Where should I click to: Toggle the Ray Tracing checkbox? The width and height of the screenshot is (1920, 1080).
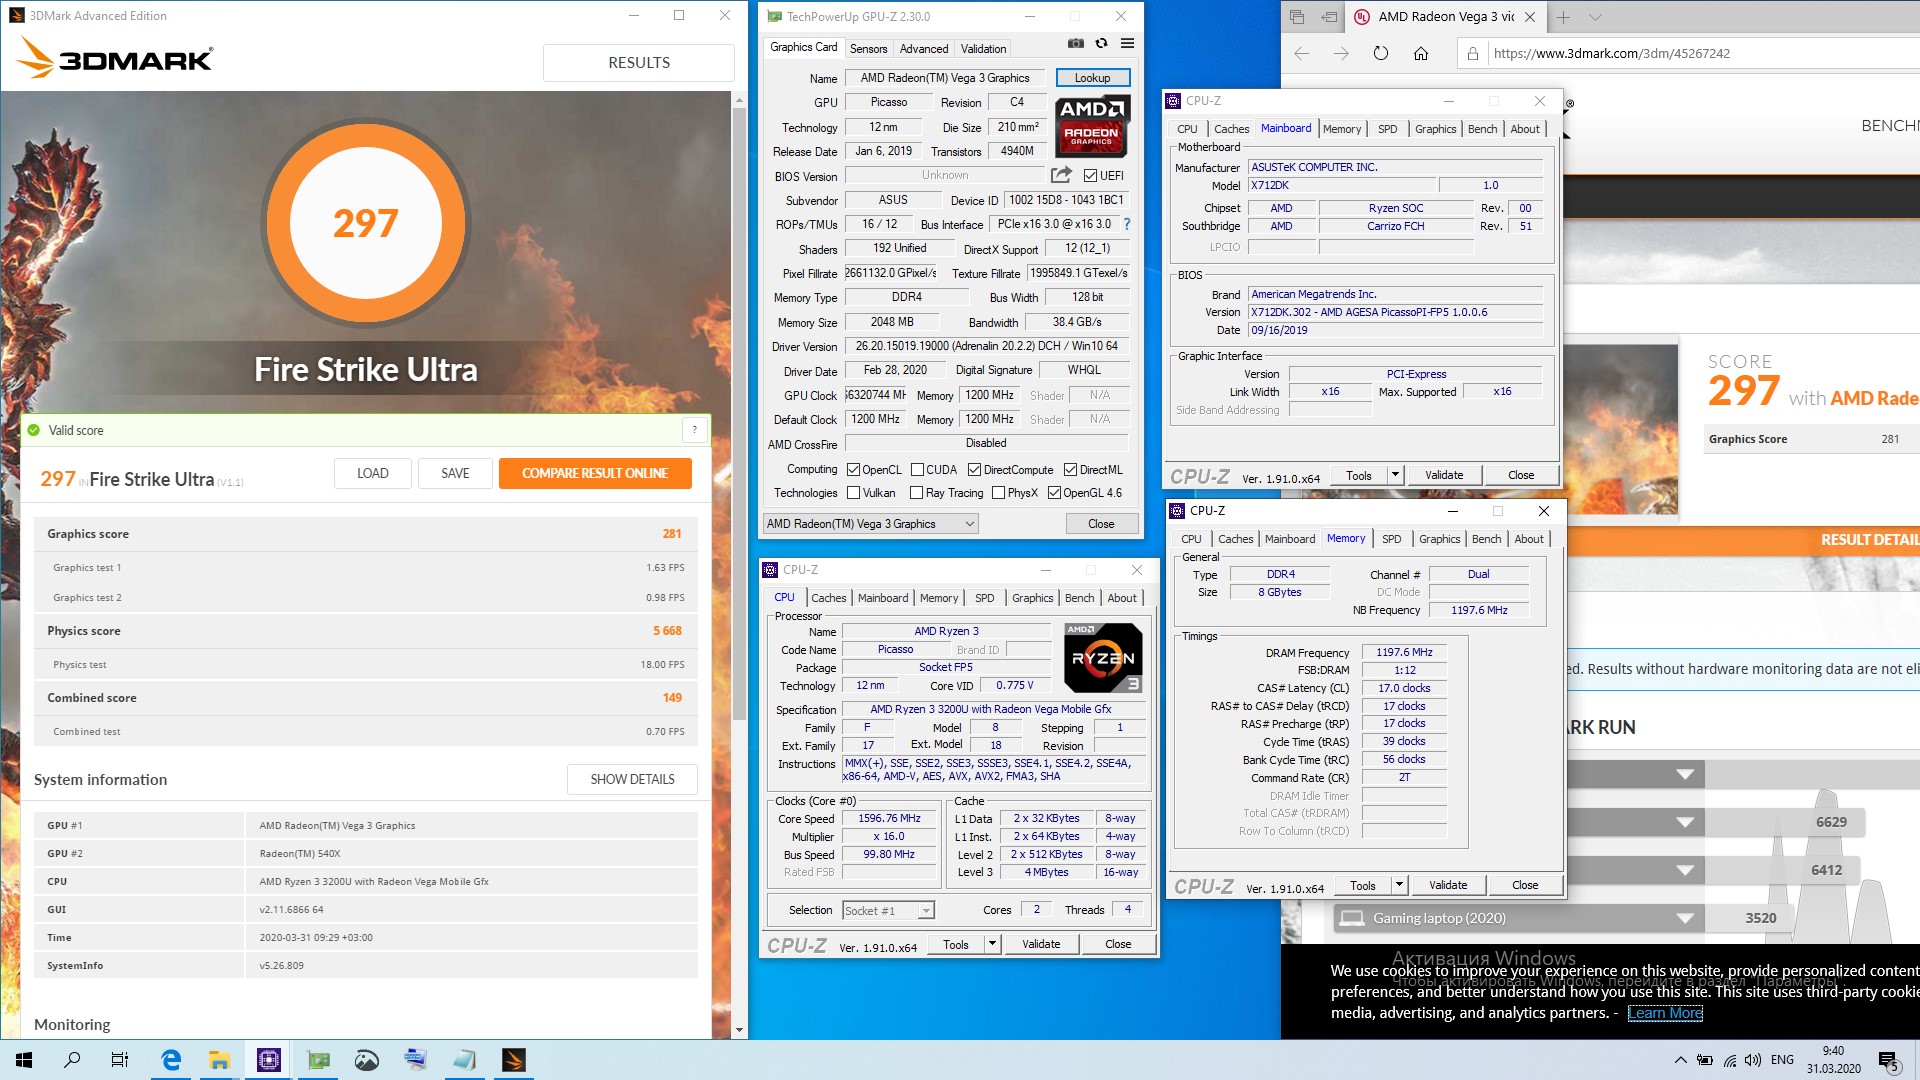pos(916,493)
